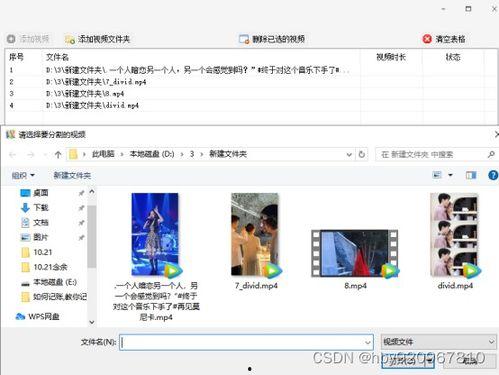The image size is (499, 375).
Task: Click the navigation pane scrollbar thumb
Action: 92,236
